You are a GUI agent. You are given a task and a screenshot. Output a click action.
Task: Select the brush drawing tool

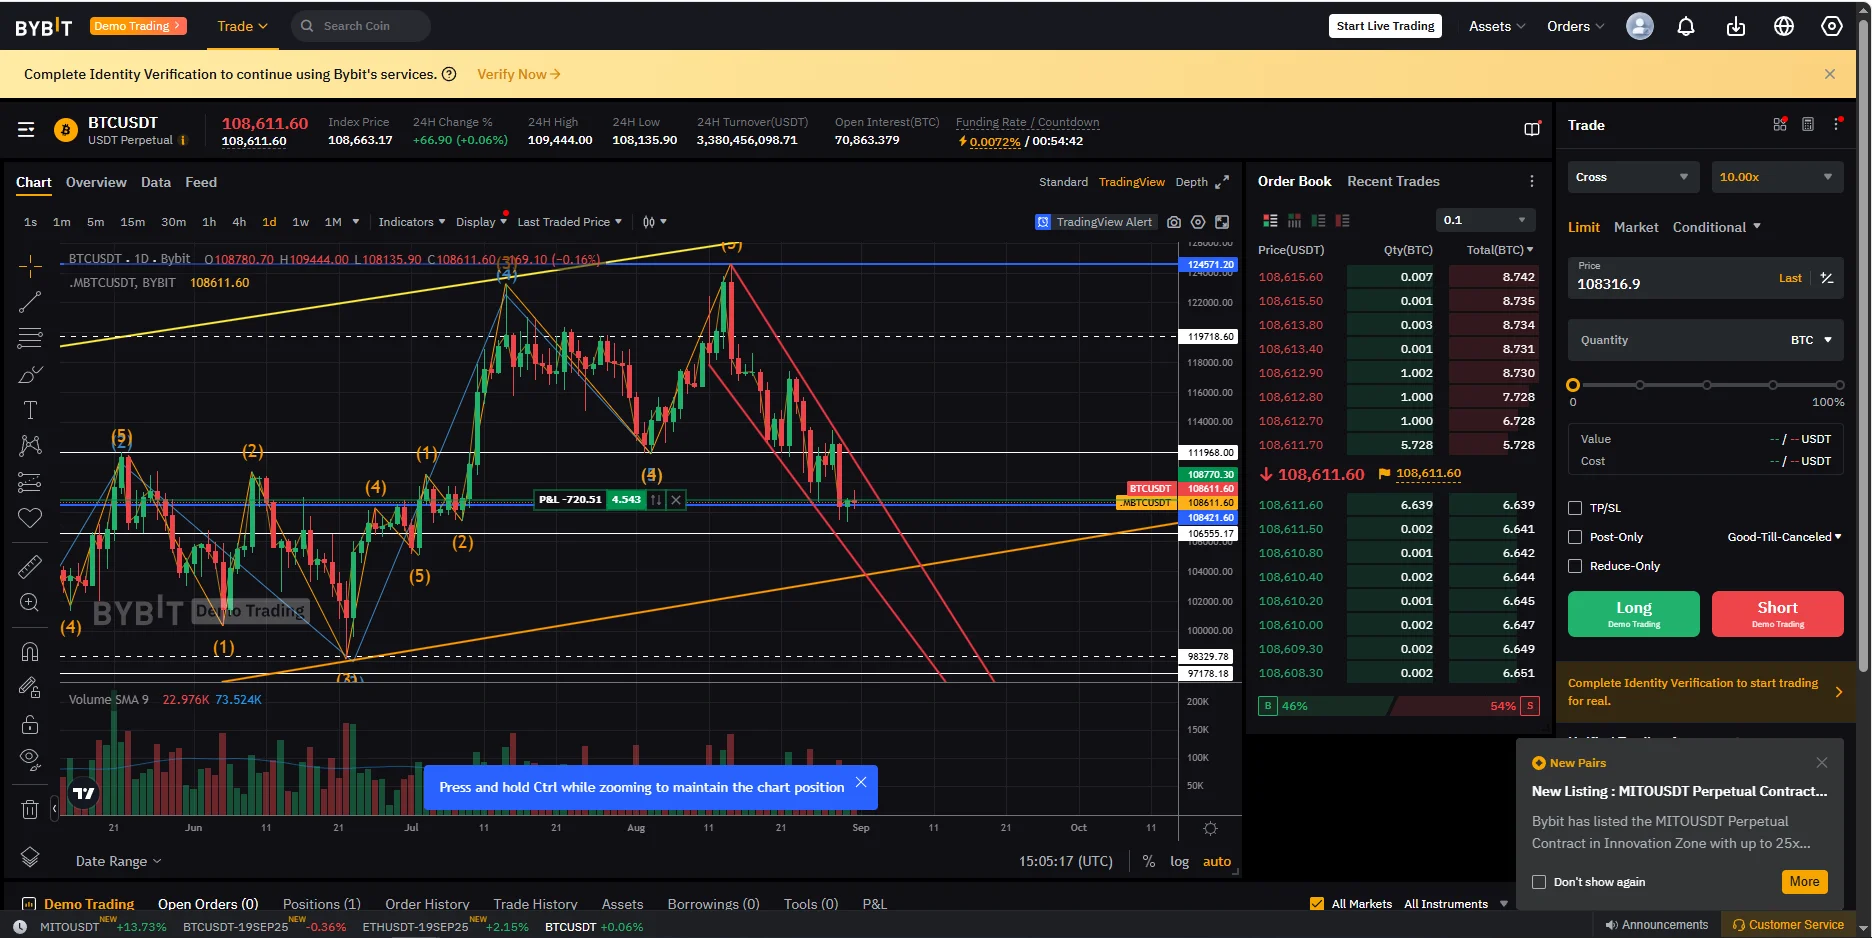[x=30, y=374]
